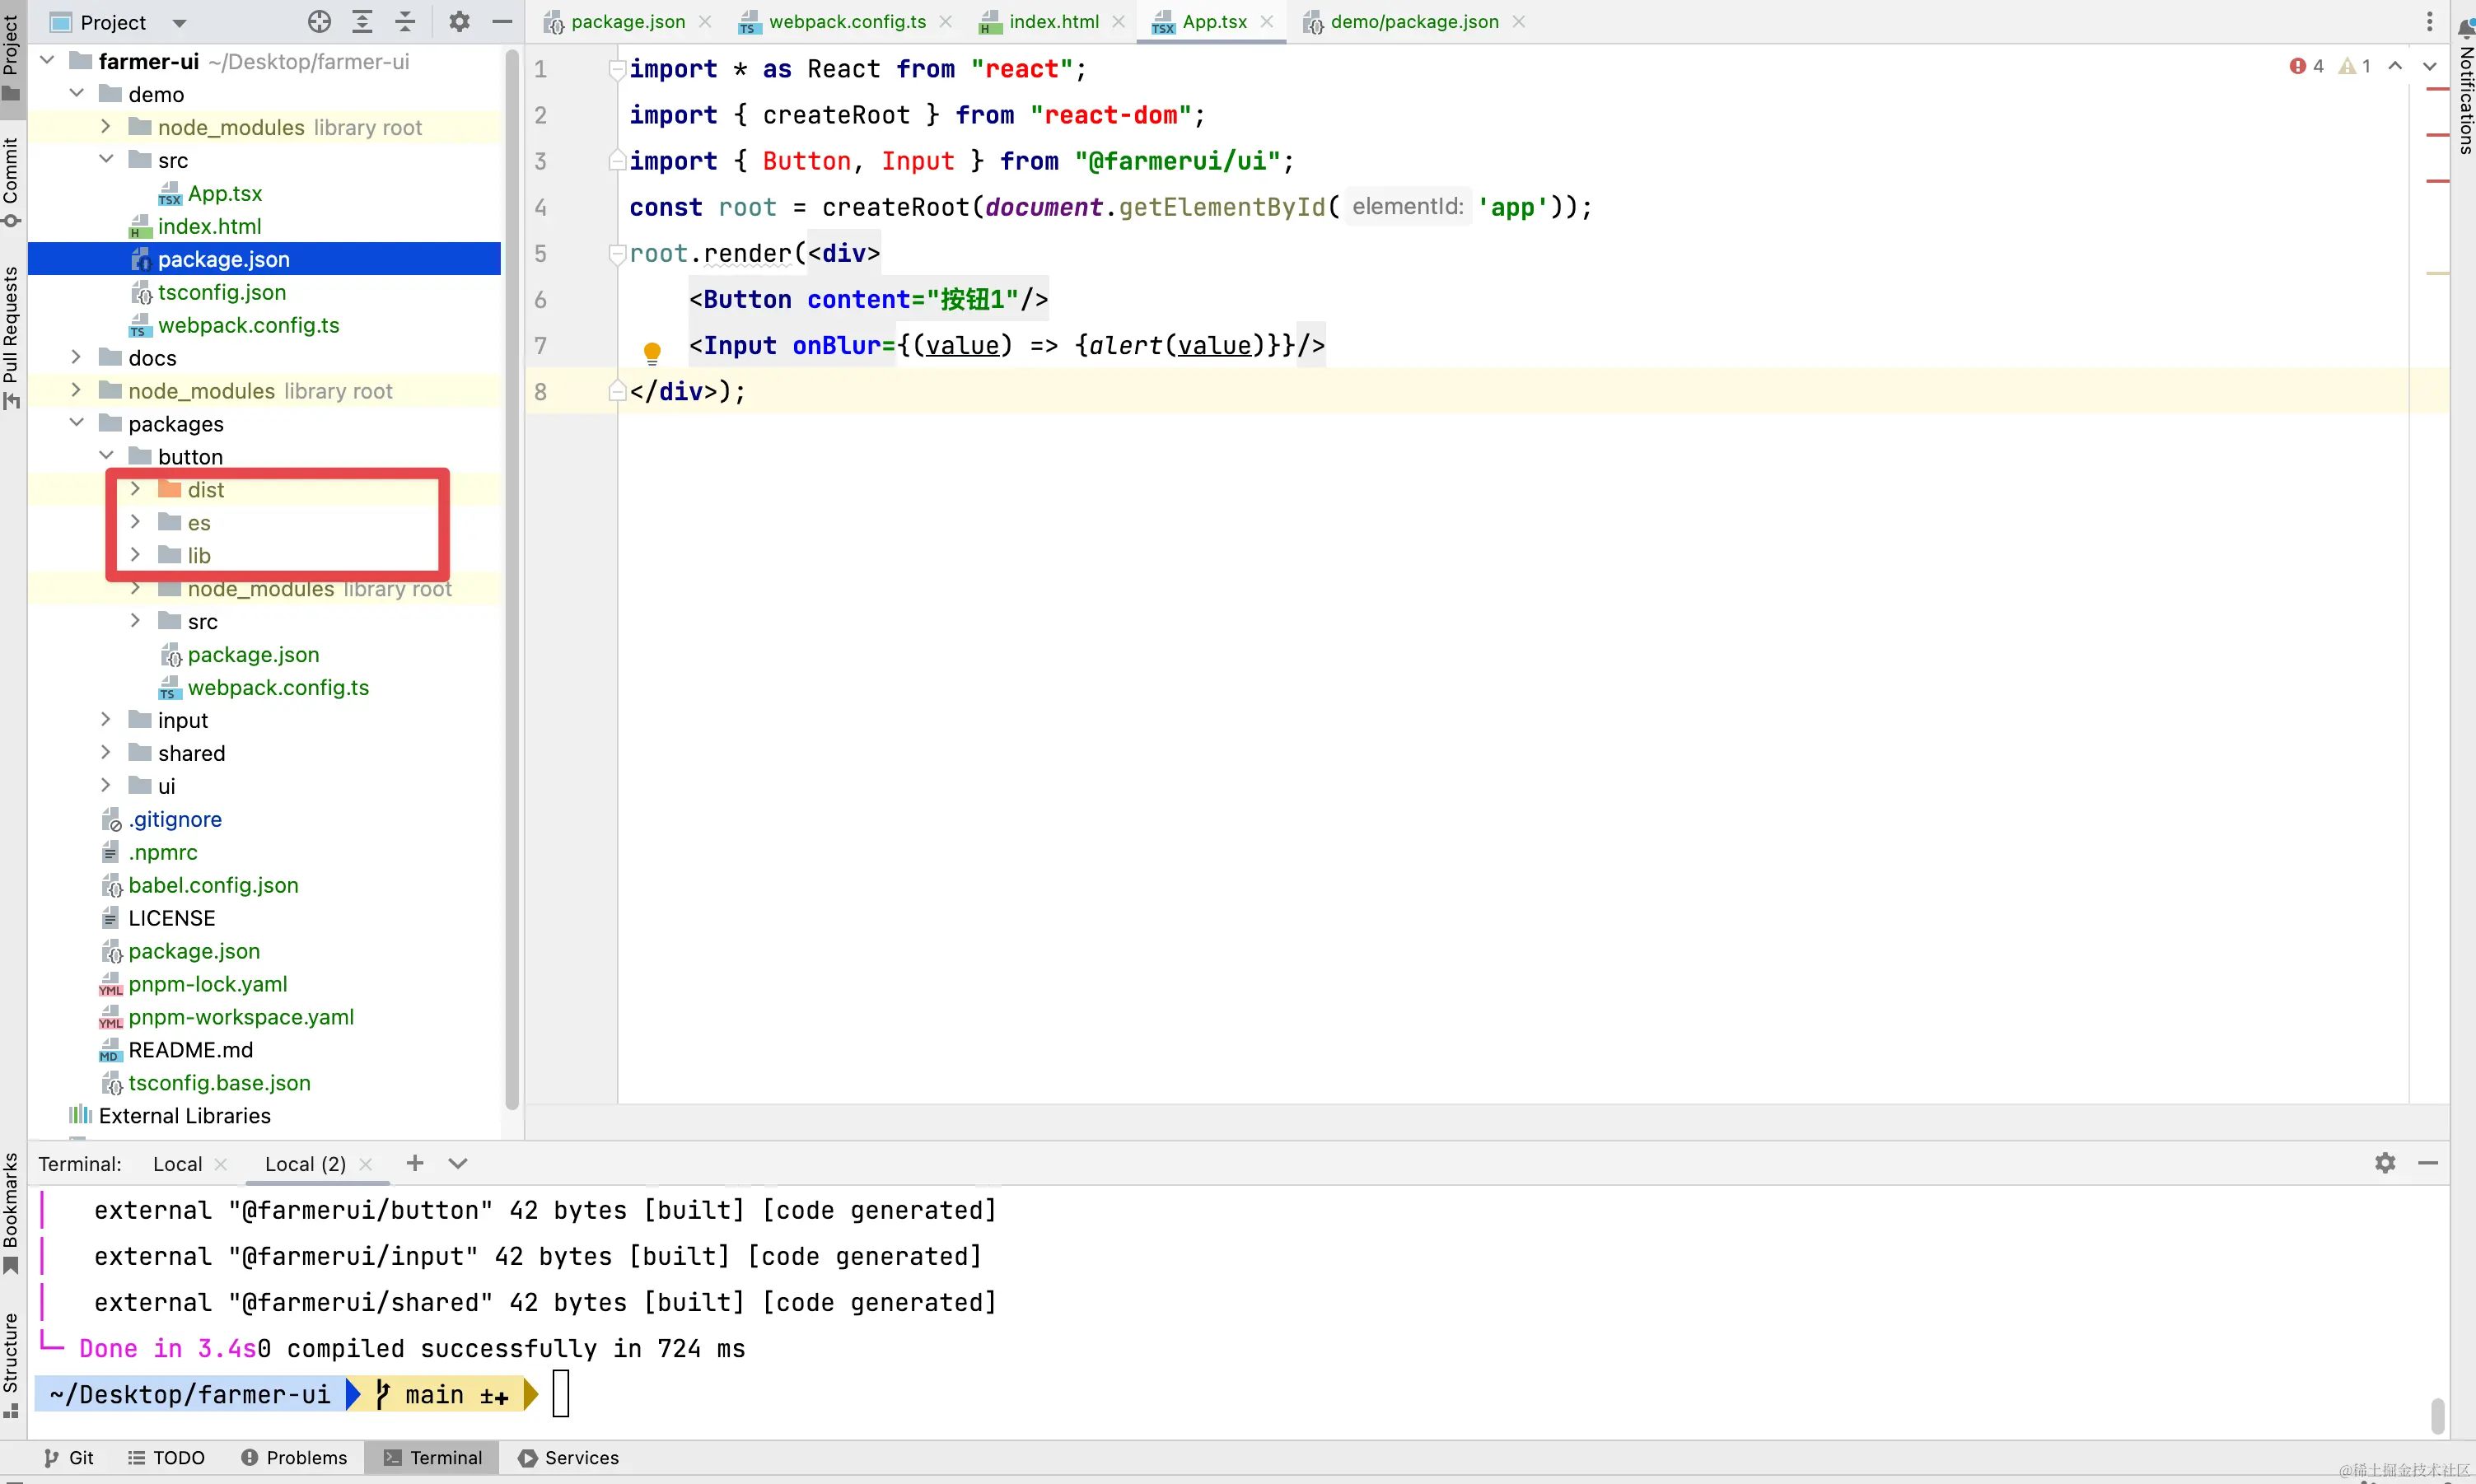Toggle the fold marker on line 8 closing div

pyautogui.click(x=617, y=391)
